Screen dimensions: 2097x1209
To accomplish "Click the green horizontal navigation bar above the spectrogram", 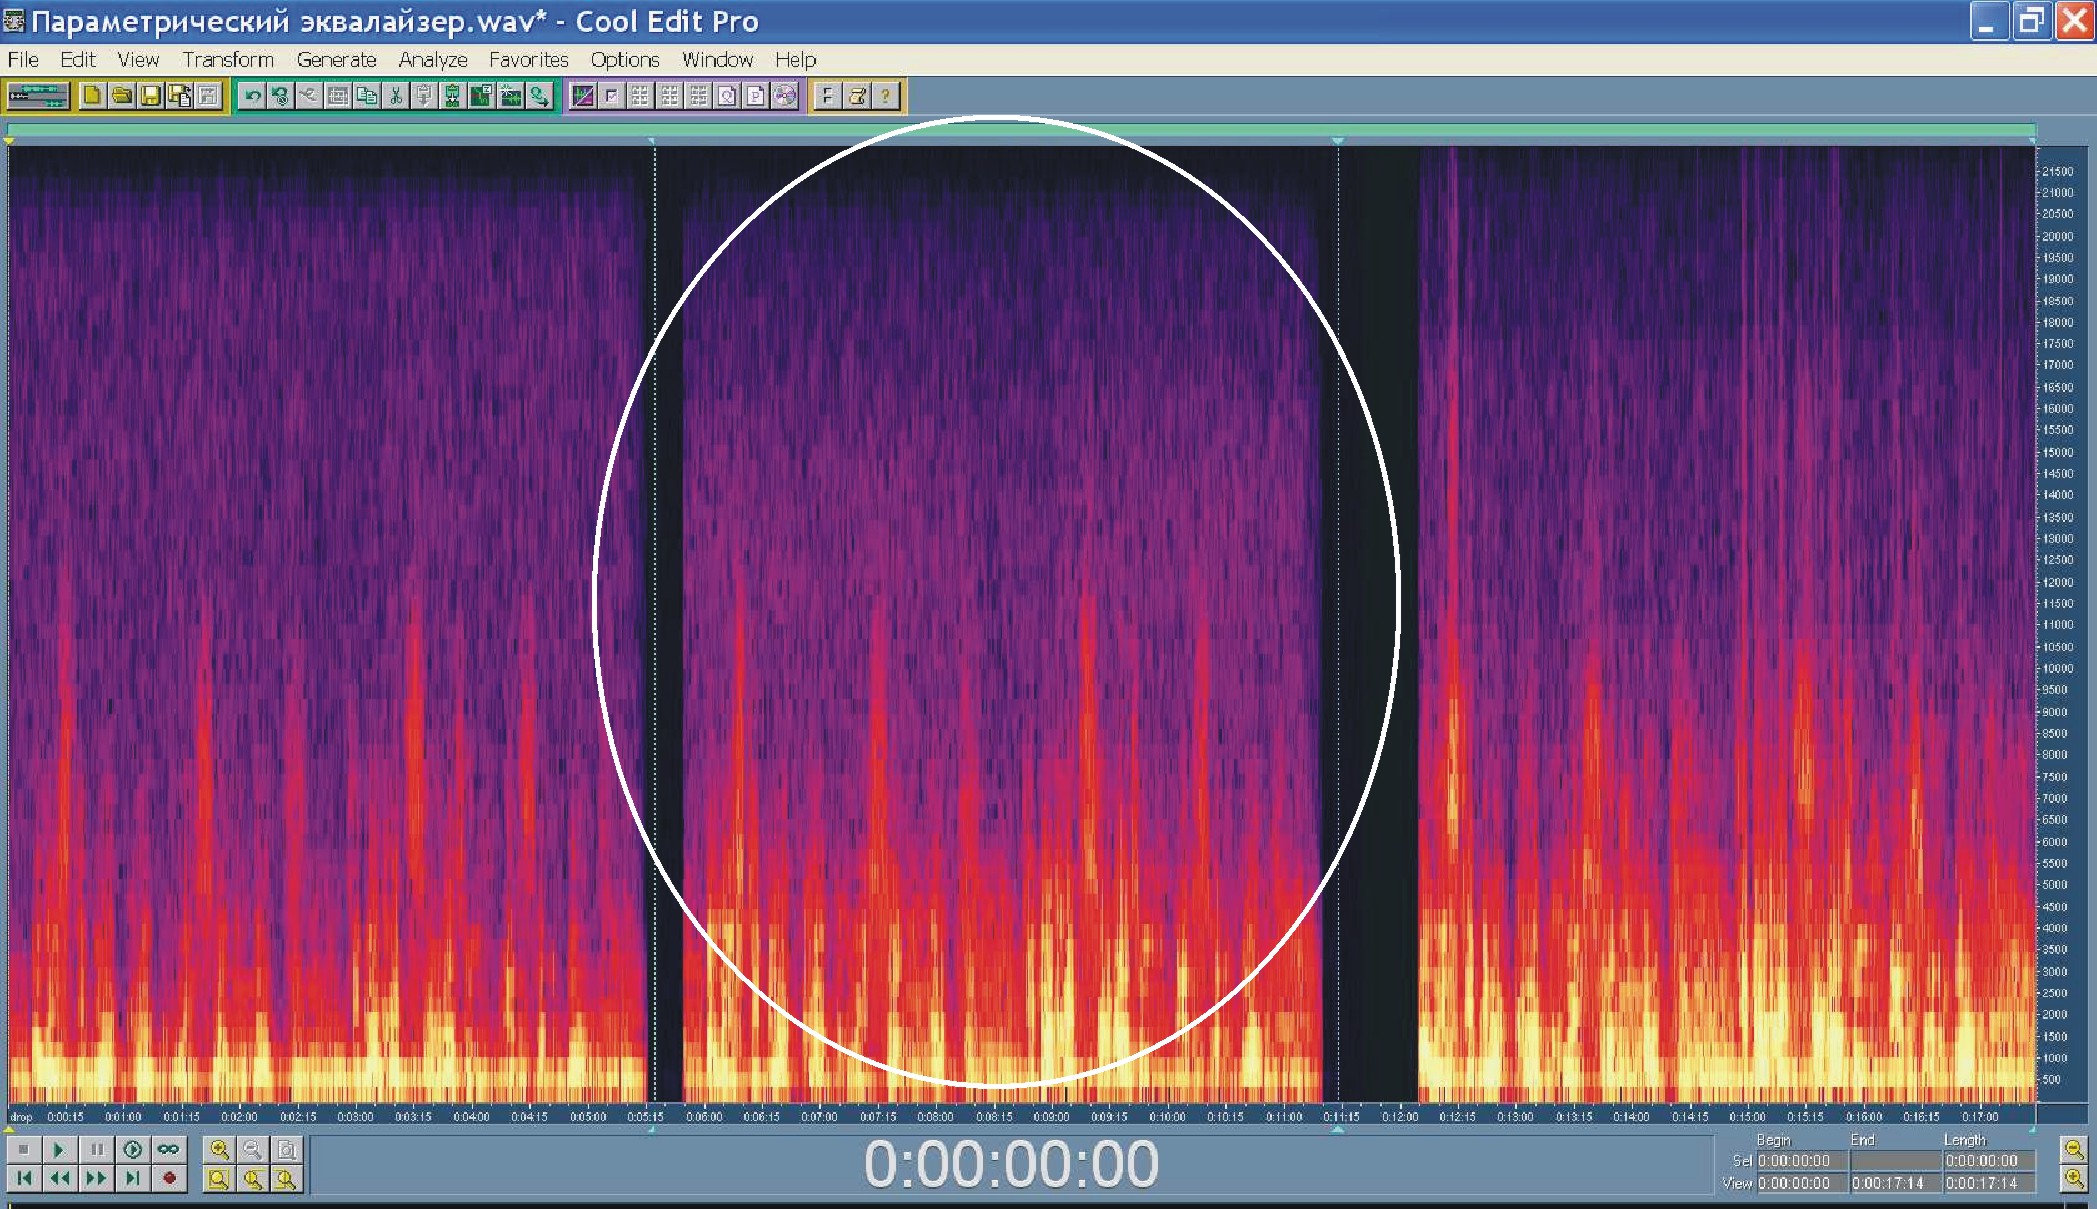I will [1021, 129].
